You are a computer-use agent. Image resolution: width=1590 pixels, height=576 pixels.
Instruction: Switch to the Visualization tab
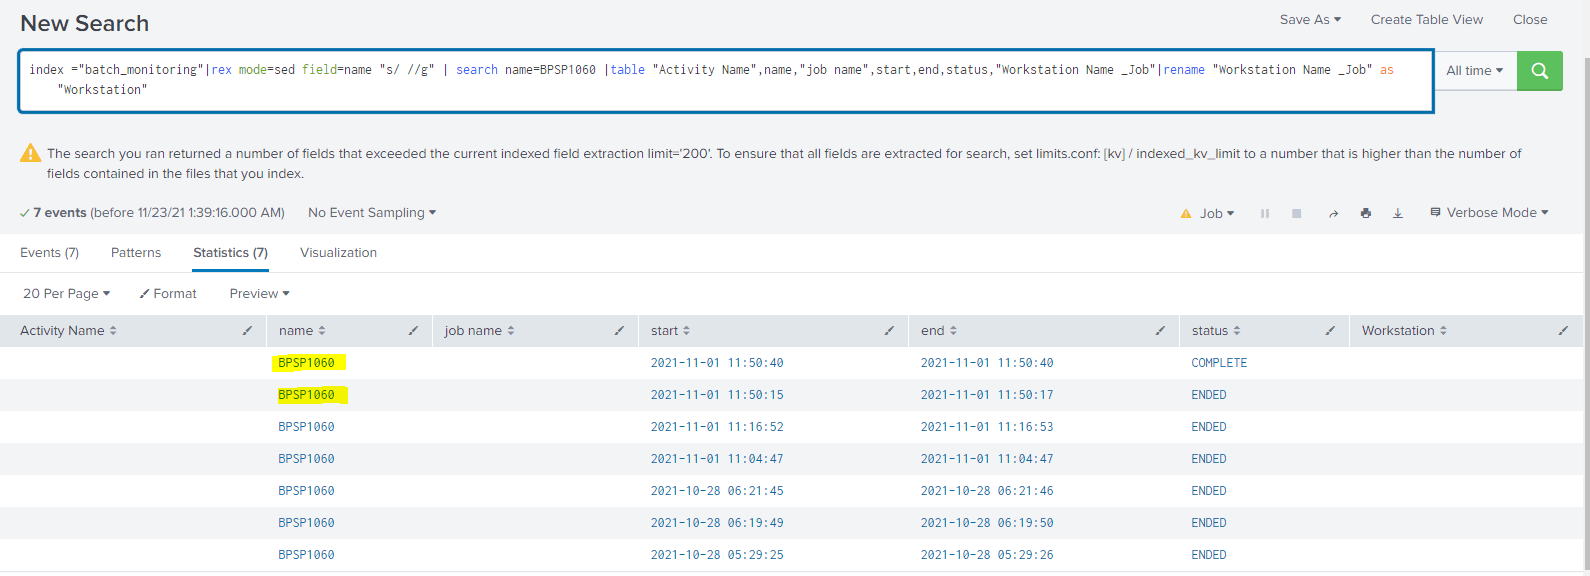click(338, 253)
